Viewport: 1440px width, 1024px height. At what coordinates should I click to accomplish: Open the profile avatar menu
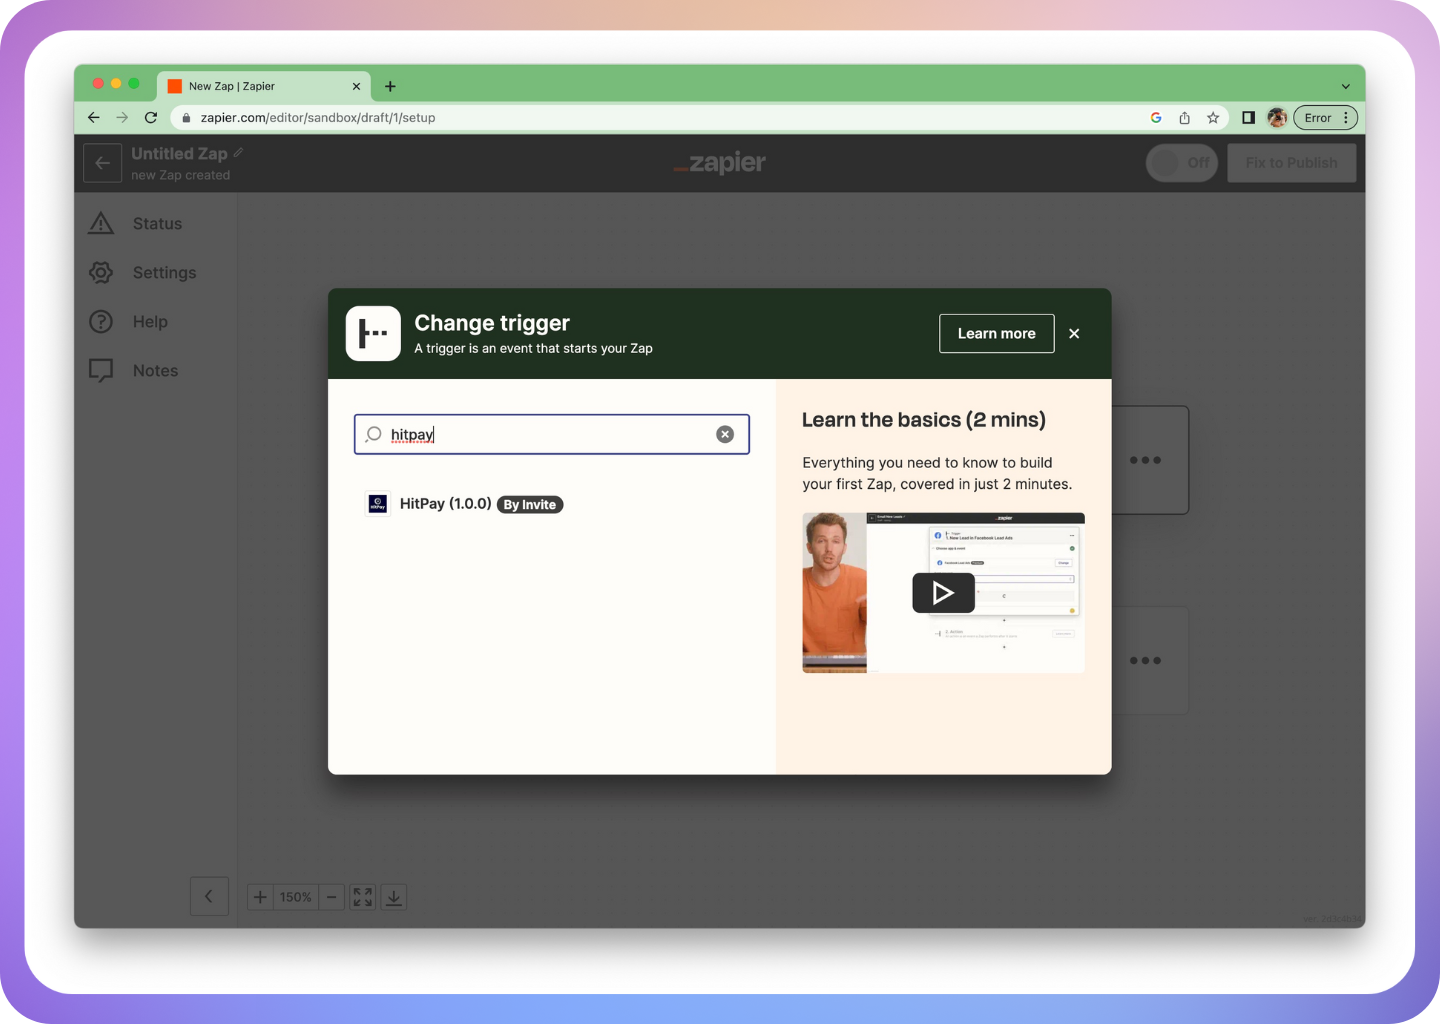coord(1277,118)
